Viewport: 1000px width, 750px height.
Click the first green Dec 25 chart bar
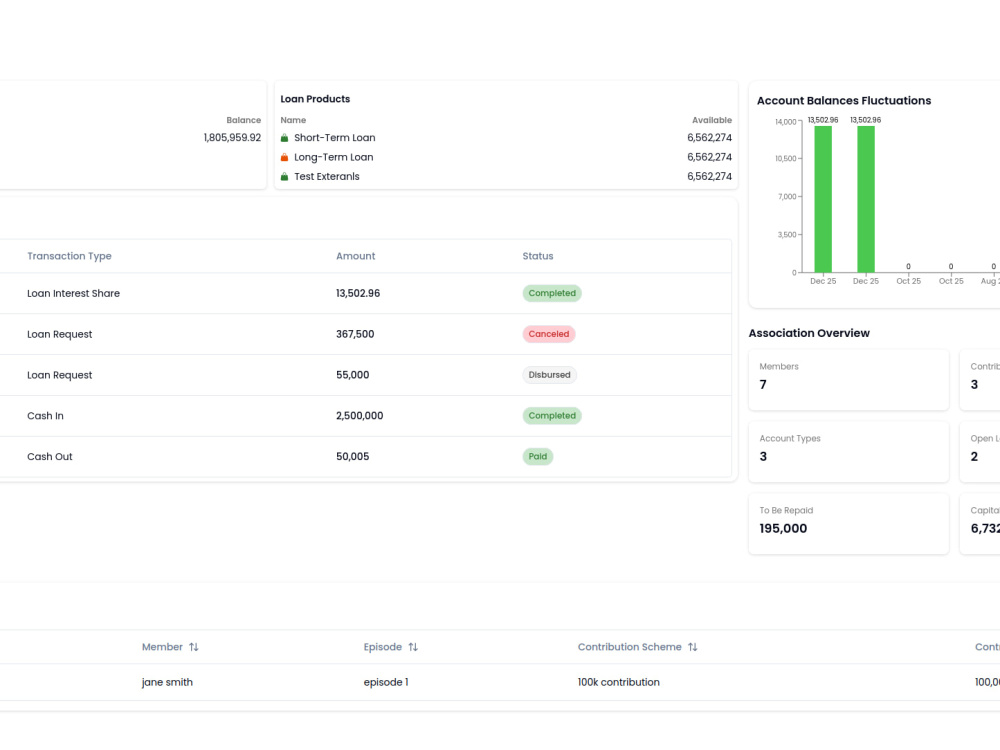coord(823,199)
